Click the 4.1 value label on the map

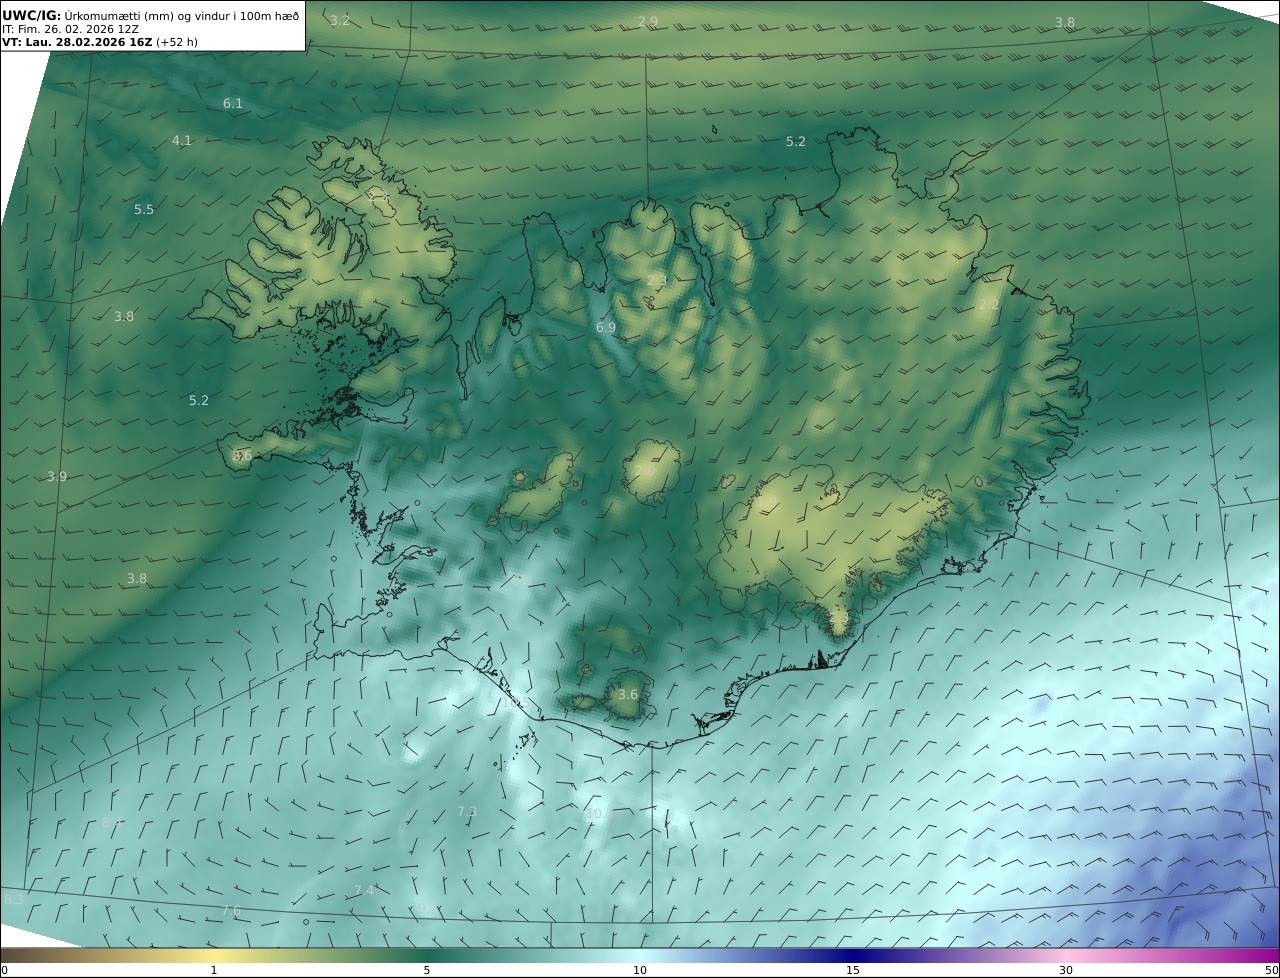(182, 141)
